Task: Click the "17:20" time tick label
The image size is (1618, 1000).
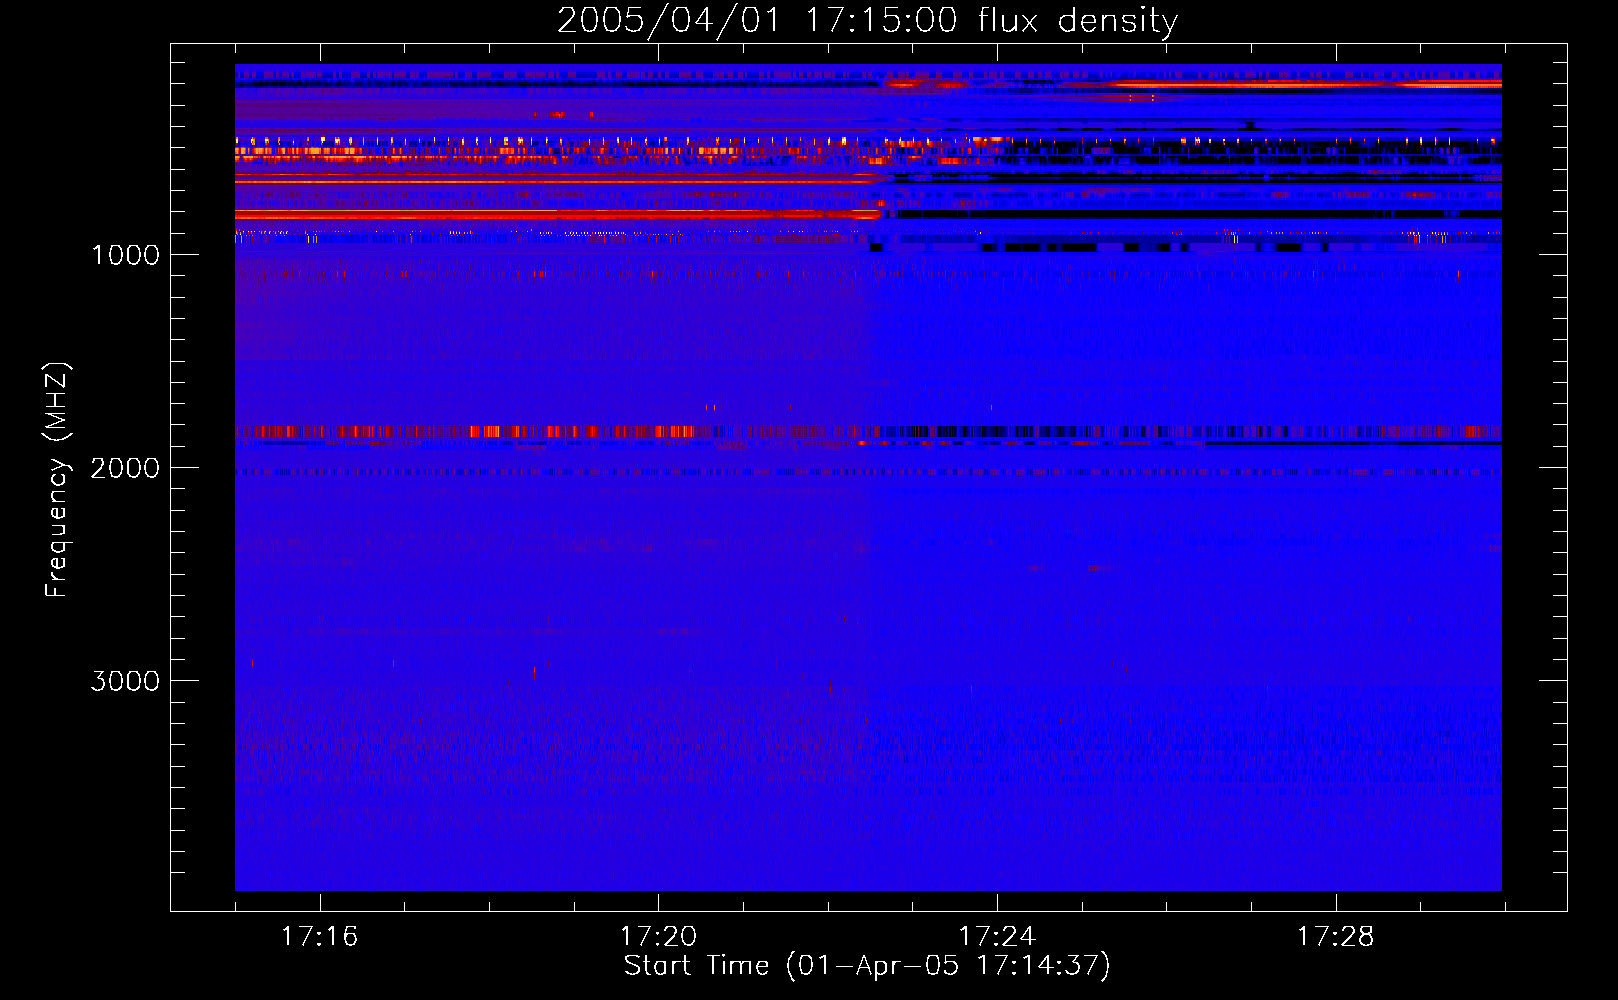Action: [658, 937]
